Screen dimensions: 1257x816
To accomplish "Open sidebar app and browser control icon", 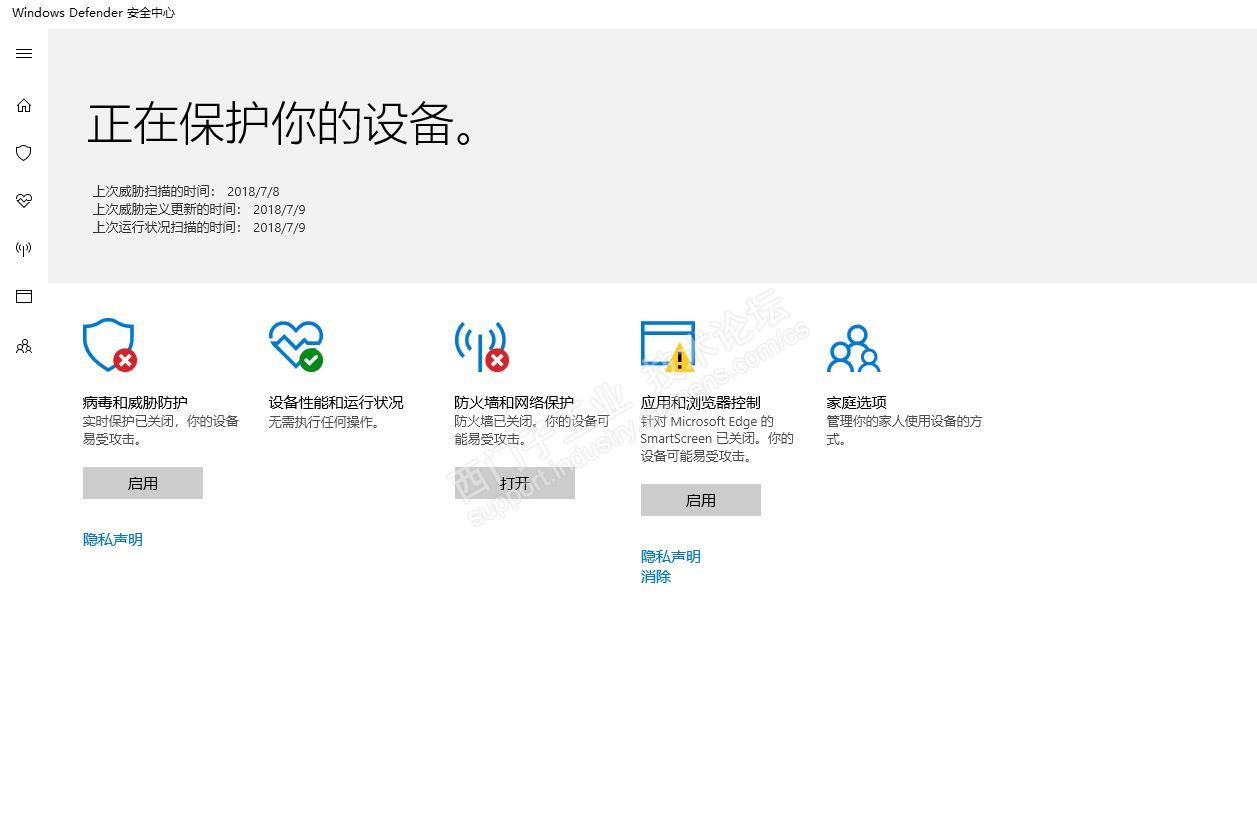I will pyautogui.click(x=24, y=297).
